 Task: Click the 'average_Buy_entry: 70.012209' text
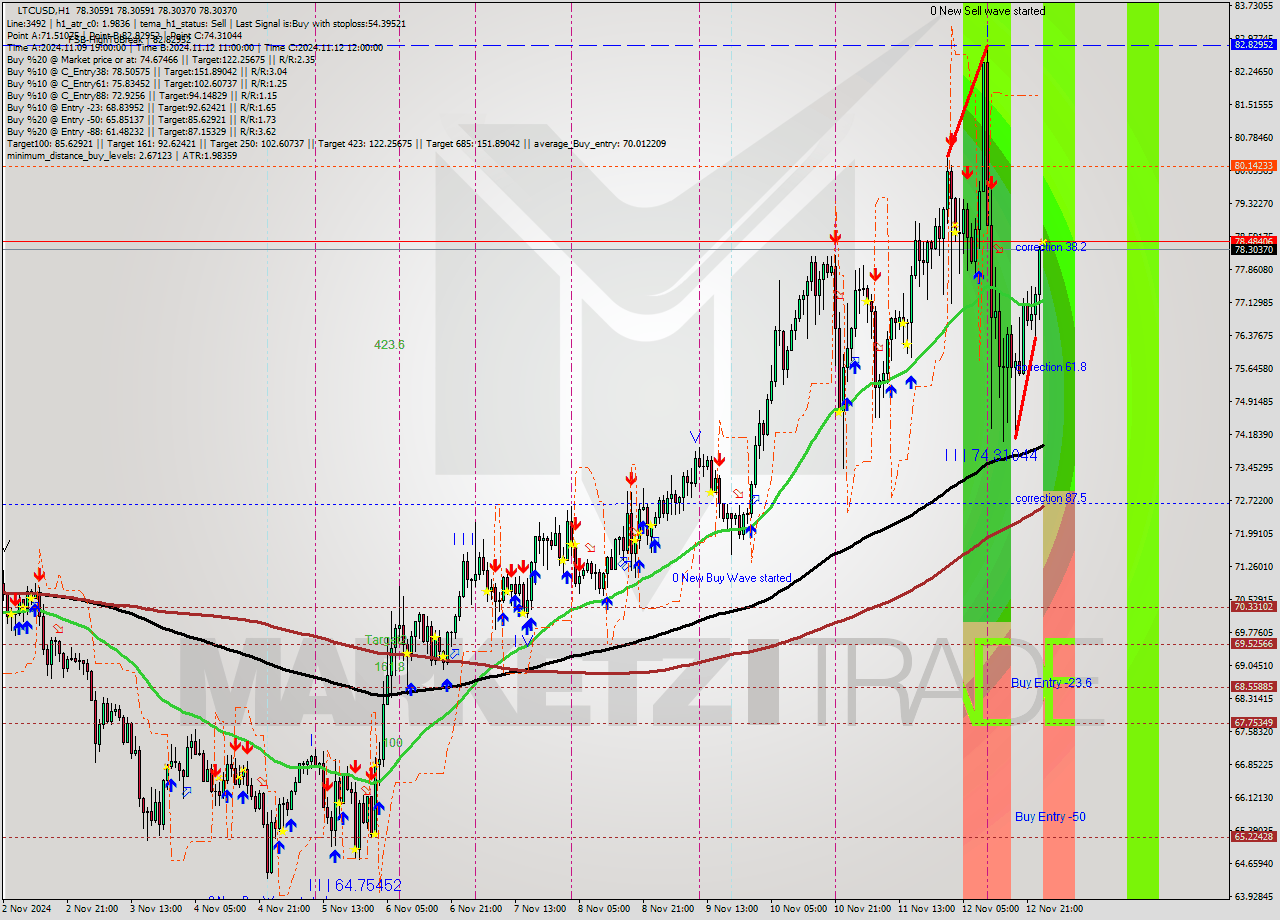pos(598,143)
